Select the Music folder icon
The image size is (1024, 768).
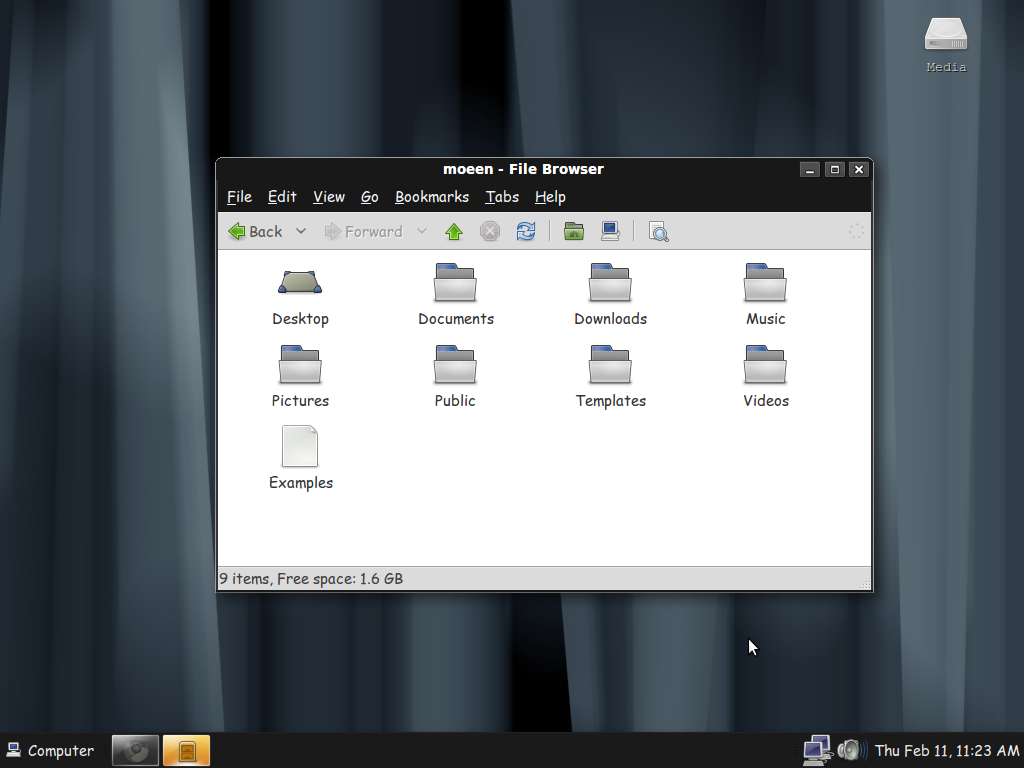pos(765,282)
